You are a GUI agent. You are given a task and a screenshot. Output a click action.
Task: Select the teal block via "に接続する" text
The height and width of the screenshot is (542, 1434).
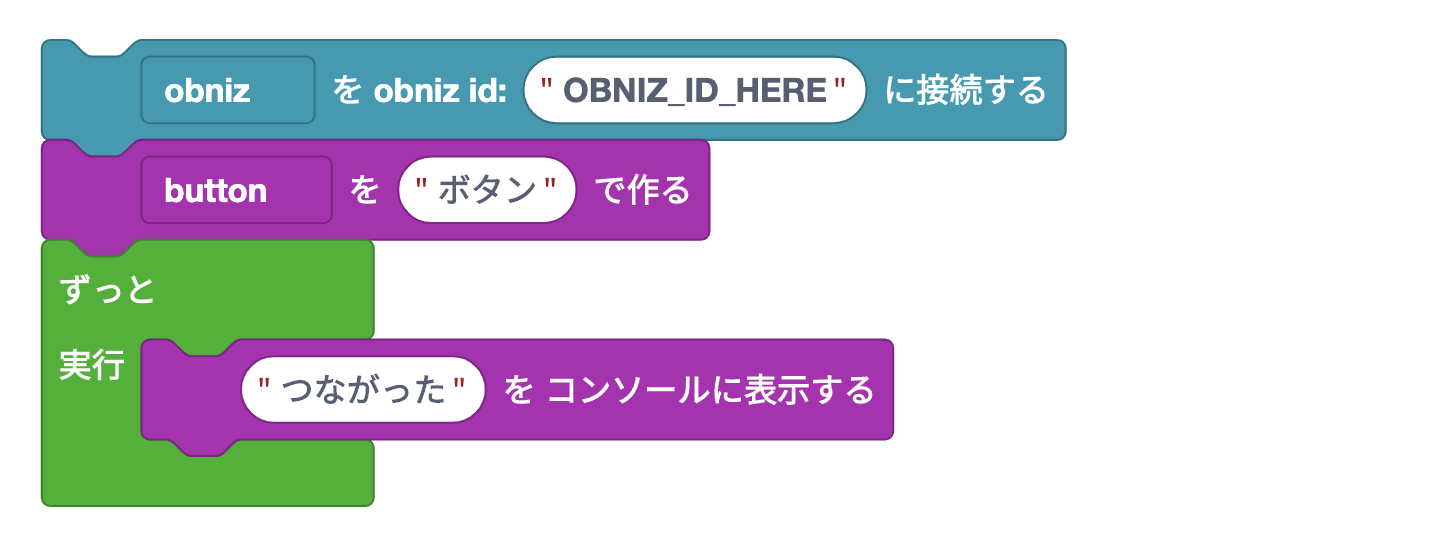[965, 91]
